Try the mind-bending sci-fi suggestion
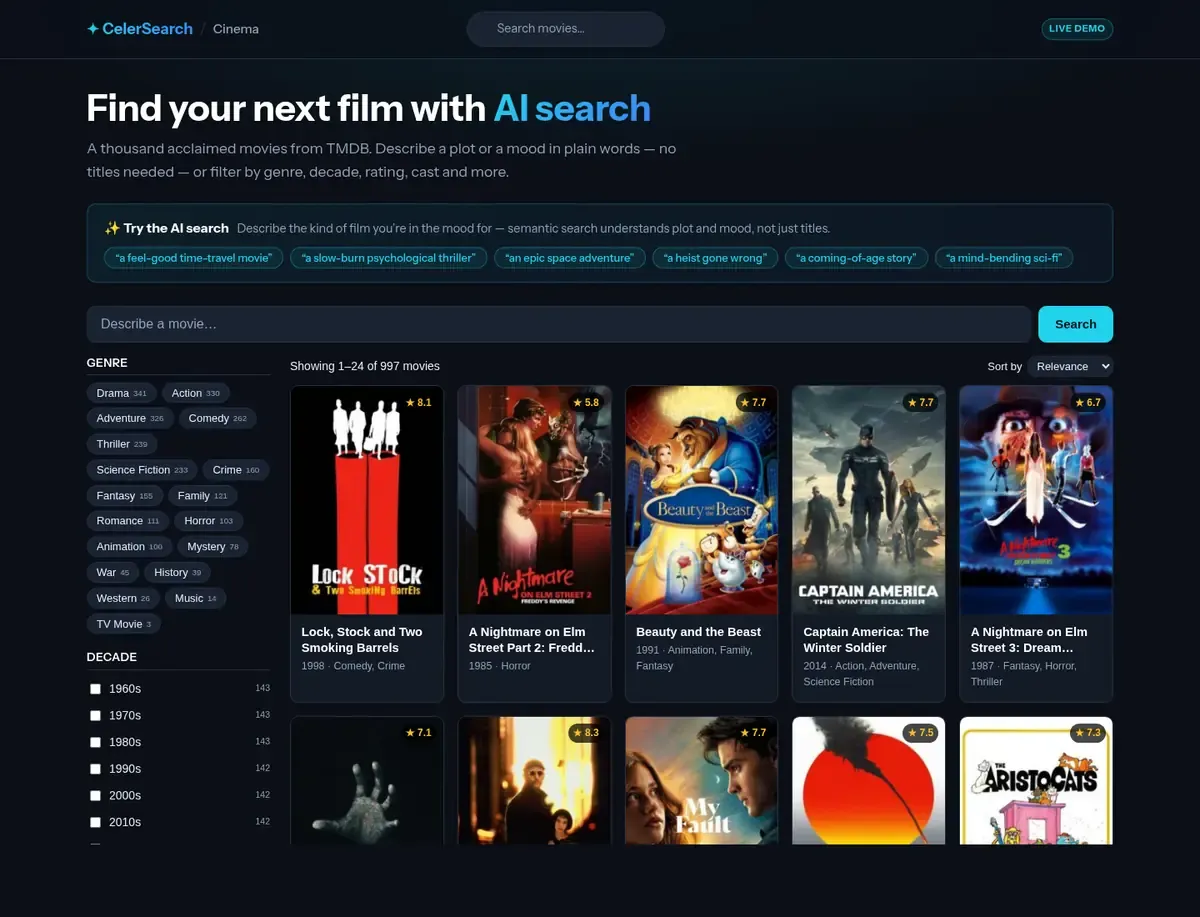 point(1004,258)
